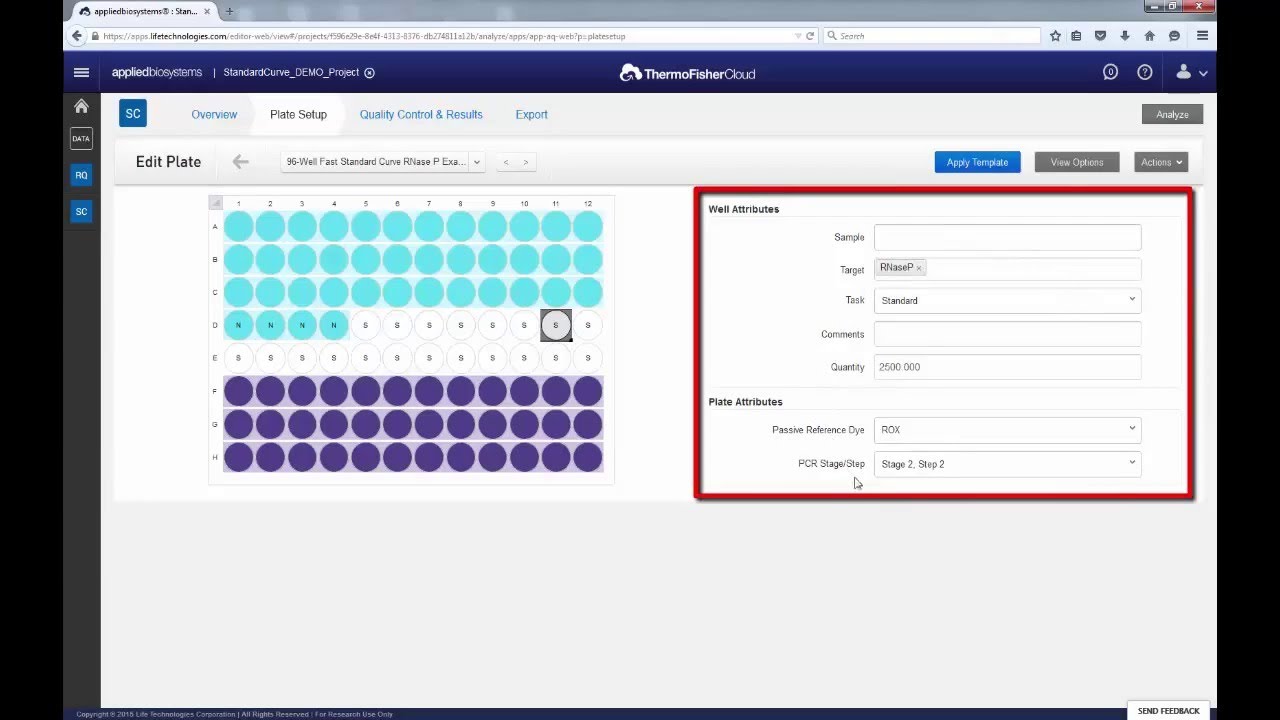
Task: Open the Actions dropdown
Action: [x=1161, y=162]
